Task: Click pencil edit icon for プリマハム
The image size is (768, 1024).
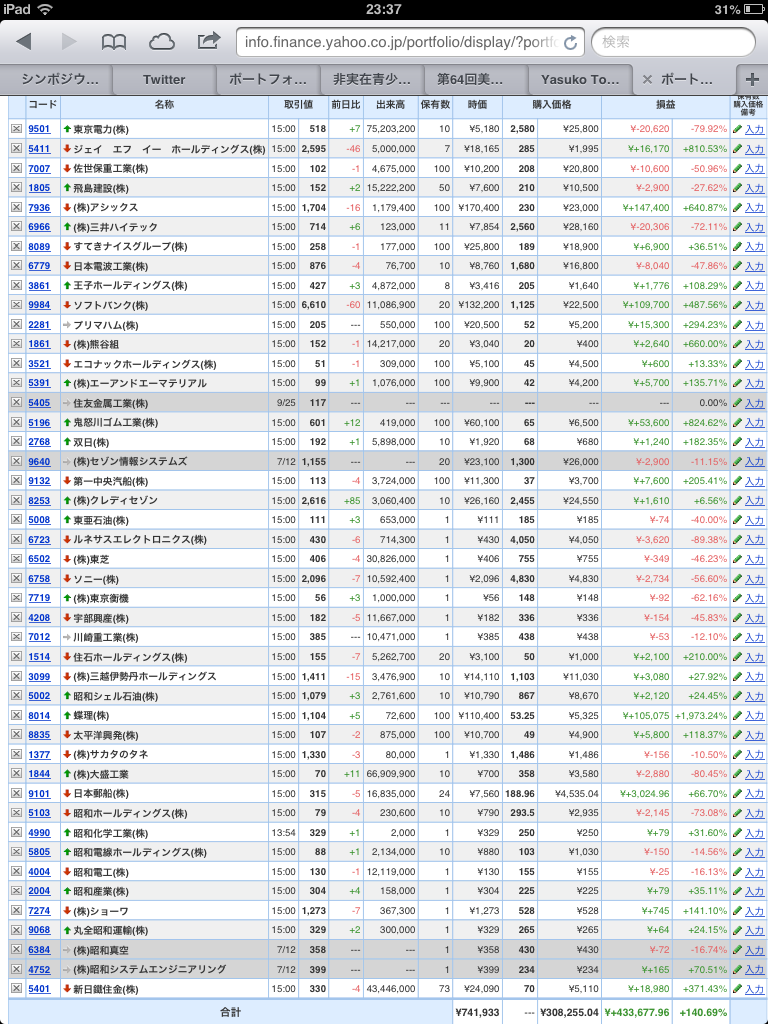Action: tap(737, 325)
